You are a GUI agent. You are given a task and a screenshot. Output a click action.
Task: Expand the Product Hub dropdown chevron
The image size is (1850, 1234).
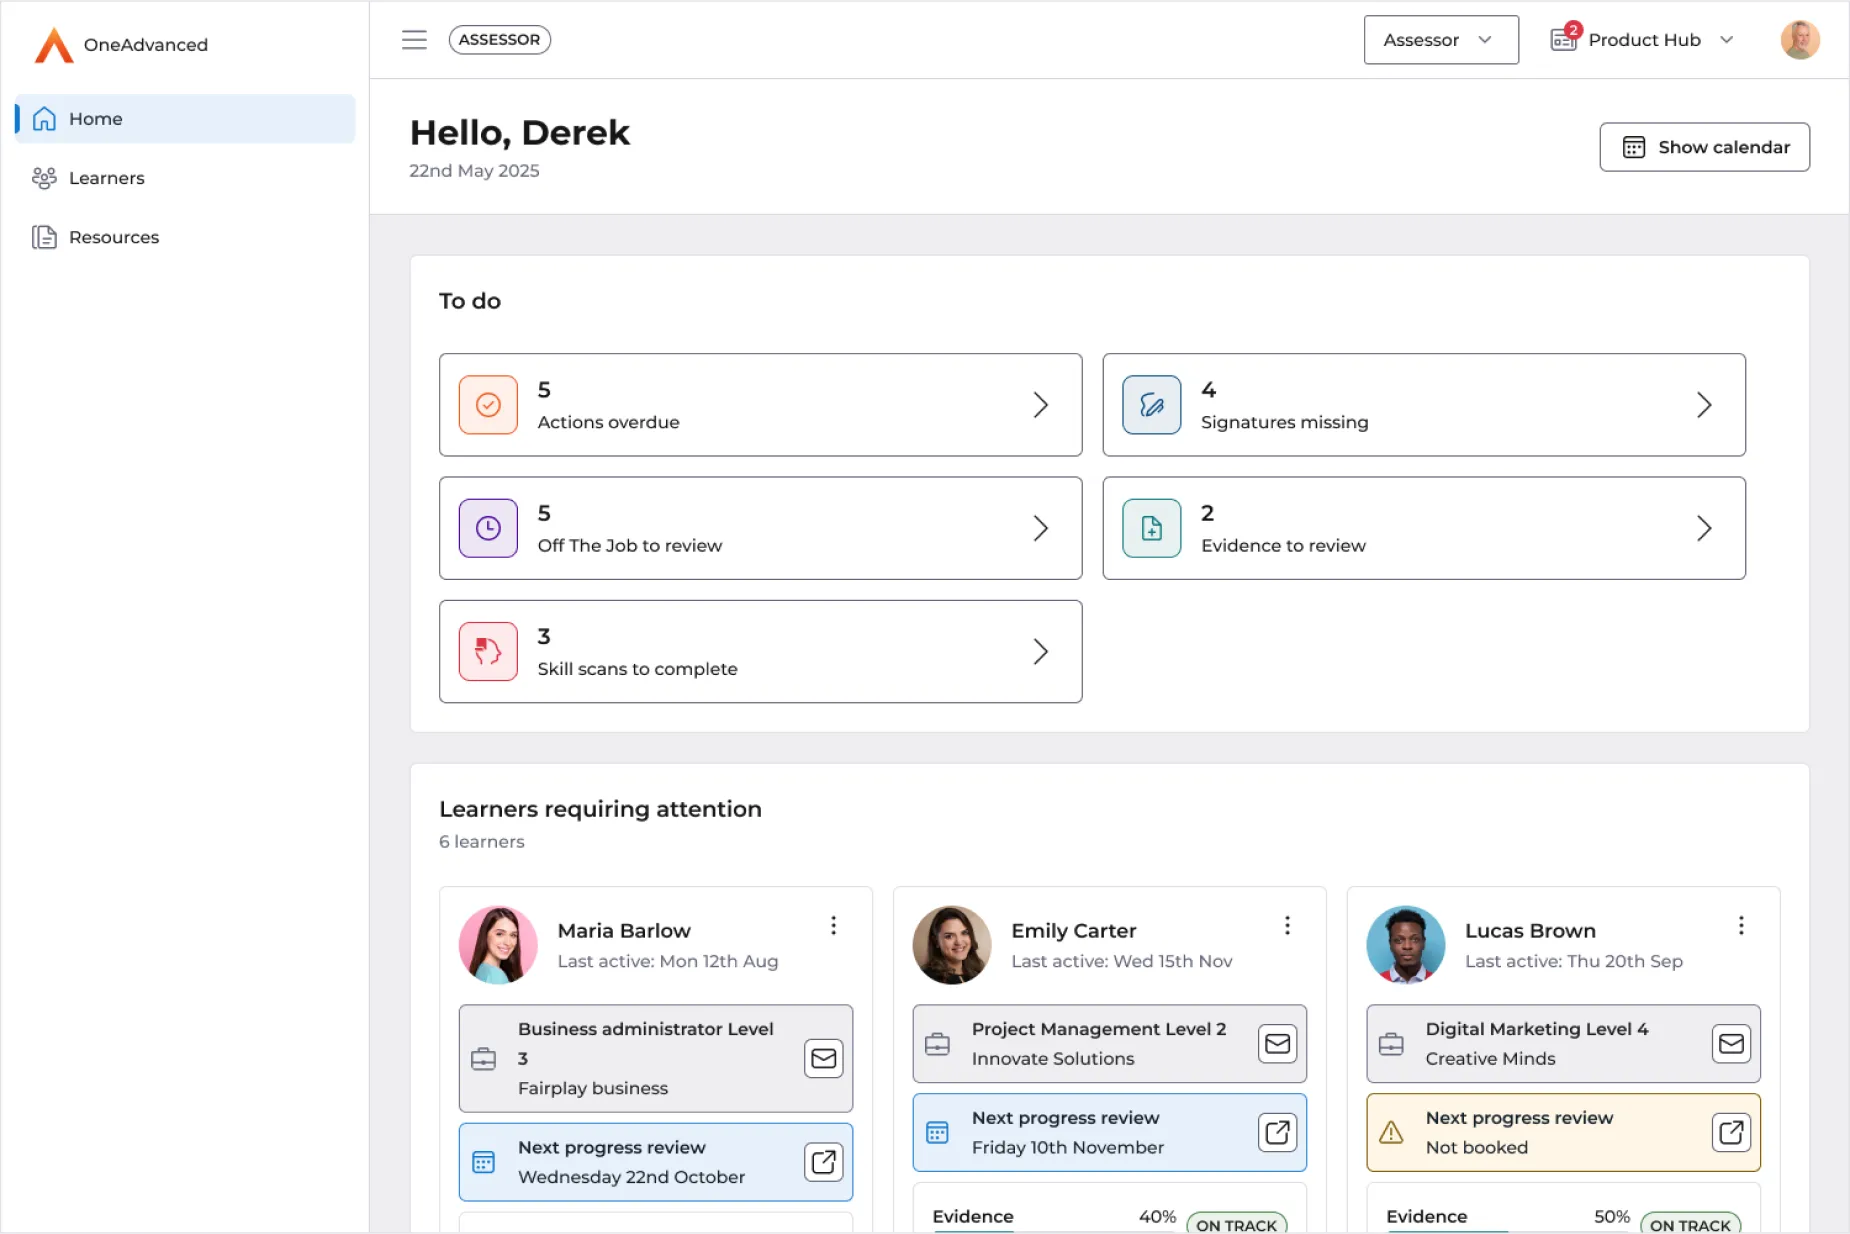(1726, 40)
